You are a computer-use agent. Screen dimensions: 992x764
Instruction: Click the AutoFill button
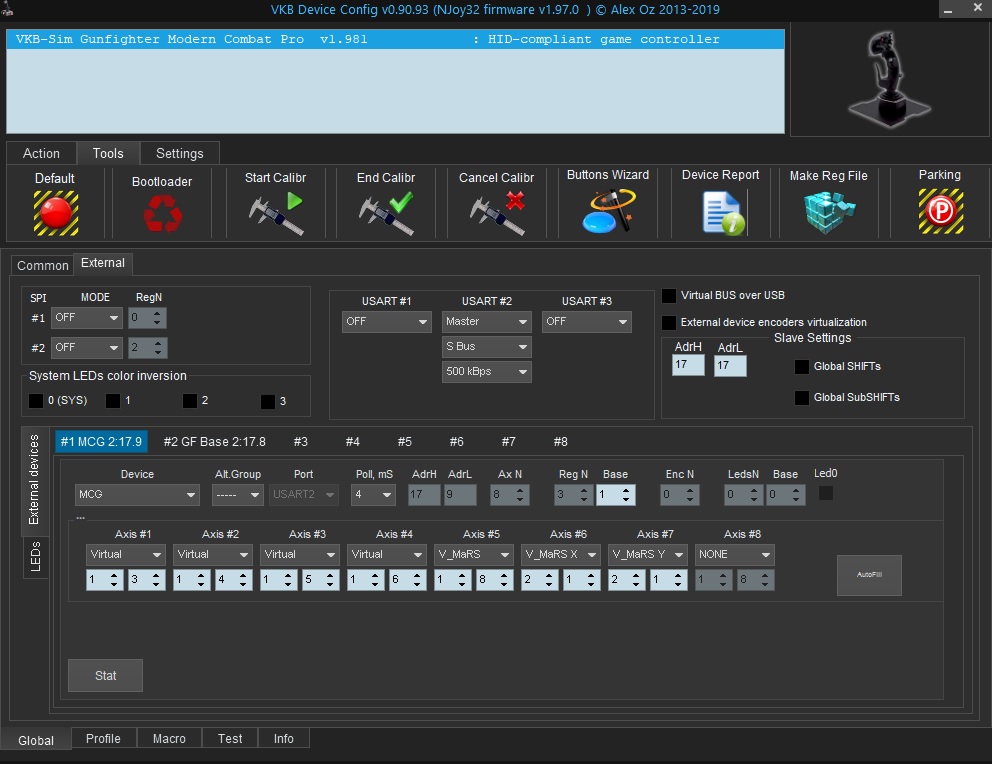coord(869,576)
